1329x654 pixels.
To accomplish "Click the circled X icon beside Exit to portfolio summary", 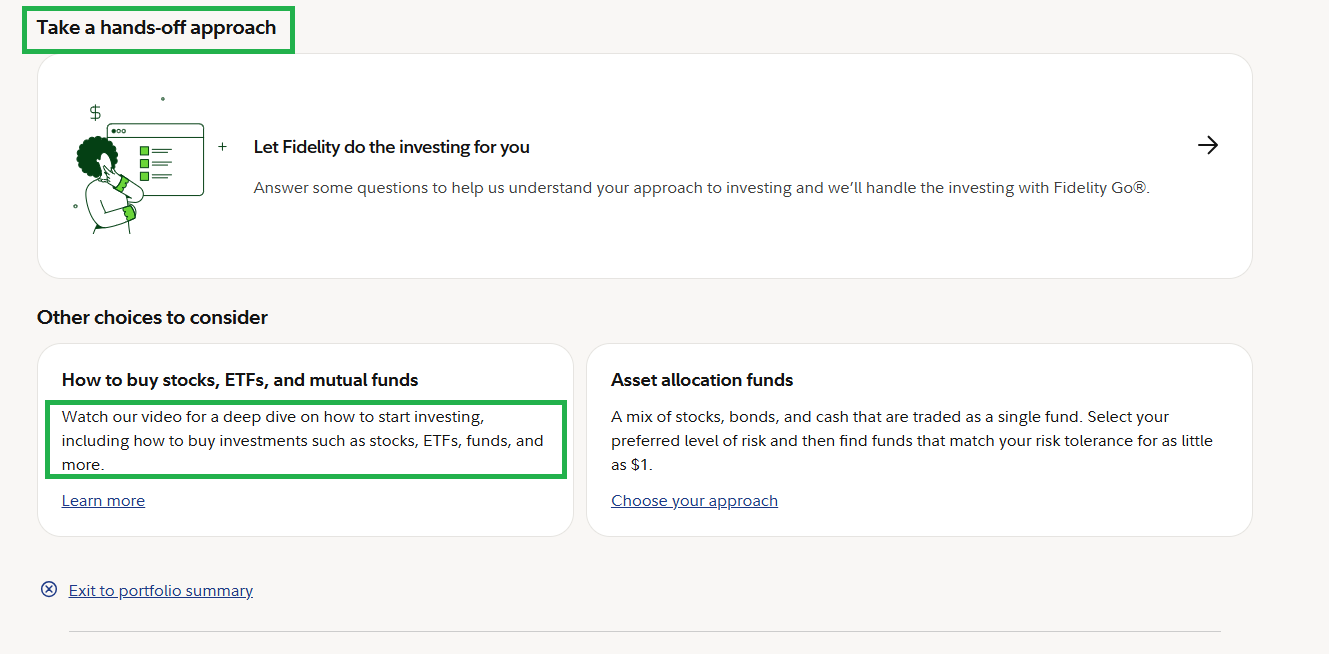I will point(49,589).
